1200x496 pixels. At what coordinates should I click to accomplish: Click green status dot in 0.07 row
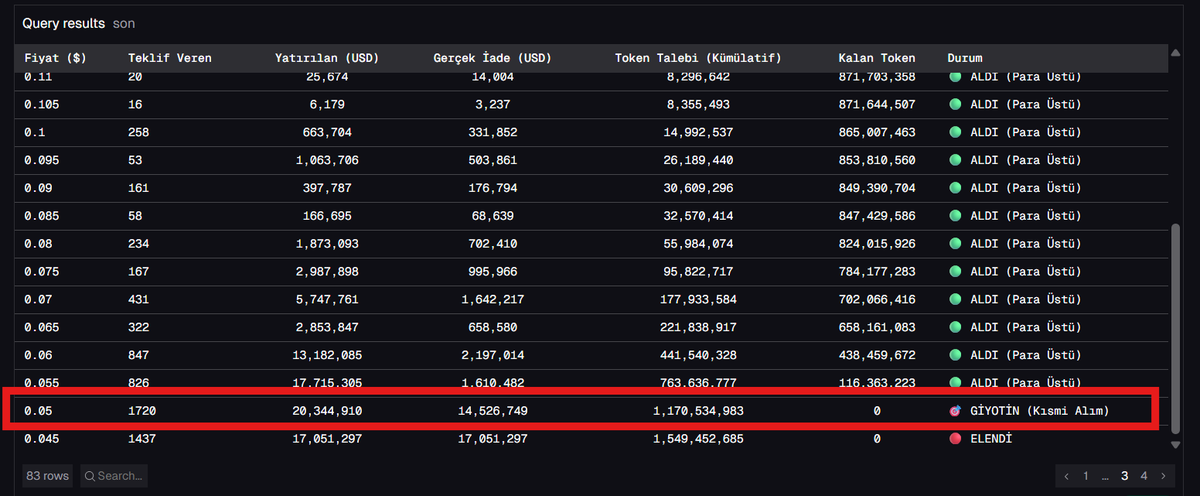(x=955, y=299)
